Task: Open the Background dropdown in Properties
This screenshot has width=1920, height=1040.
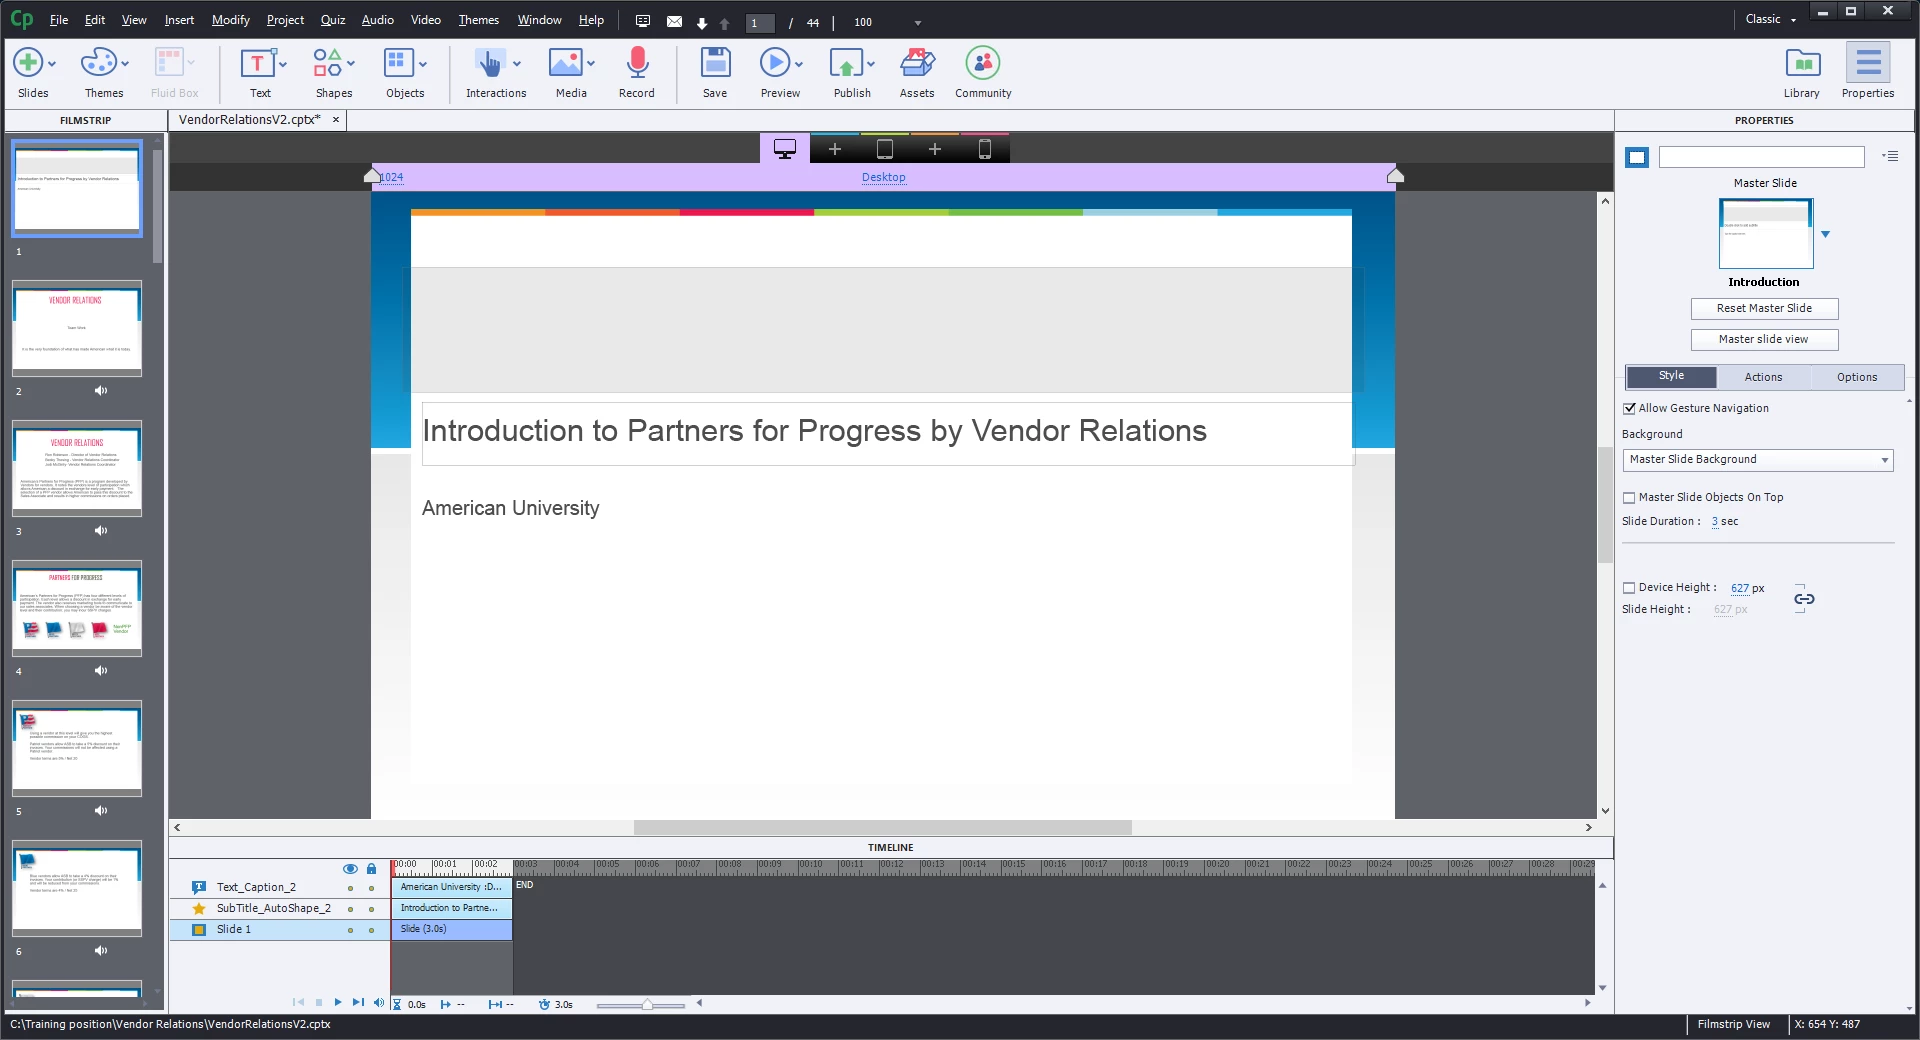Action: point(1759,460)
